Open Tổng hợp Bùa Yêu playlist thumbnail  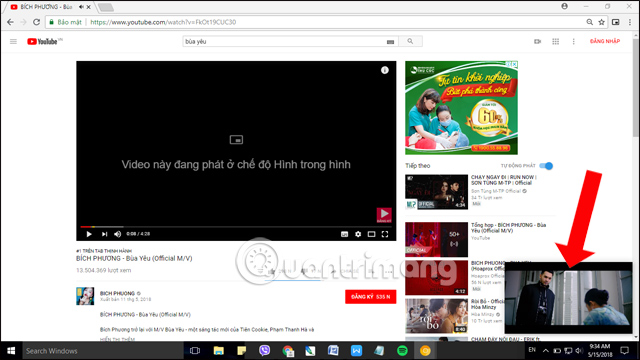point(436,240)
